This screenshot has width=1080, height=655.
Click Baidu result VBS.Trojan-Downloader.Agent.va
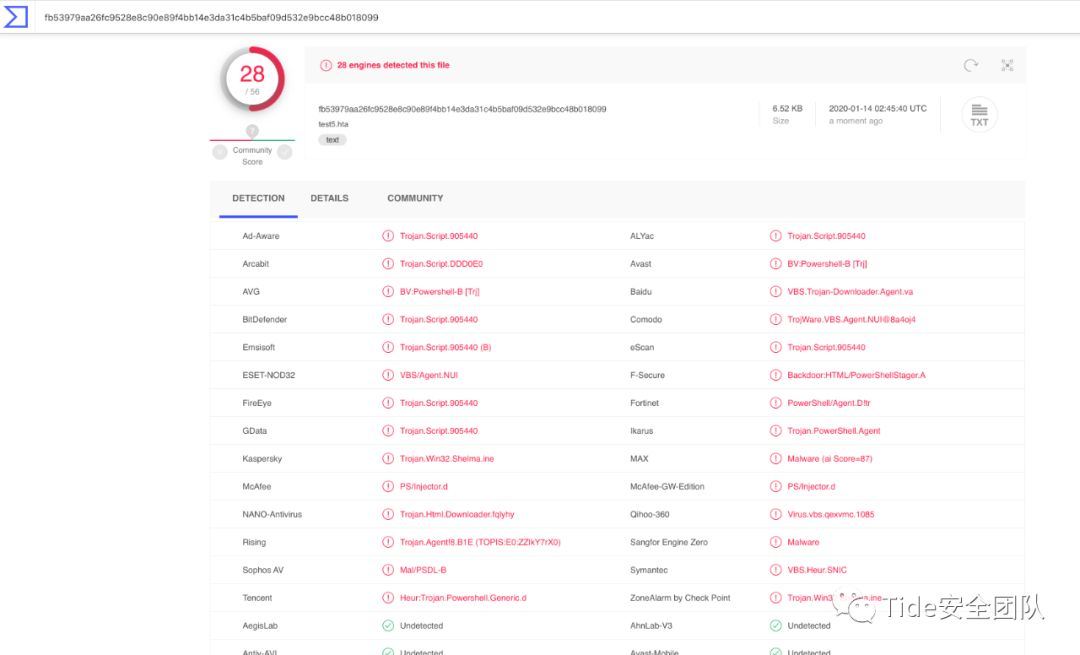point(850,291)
